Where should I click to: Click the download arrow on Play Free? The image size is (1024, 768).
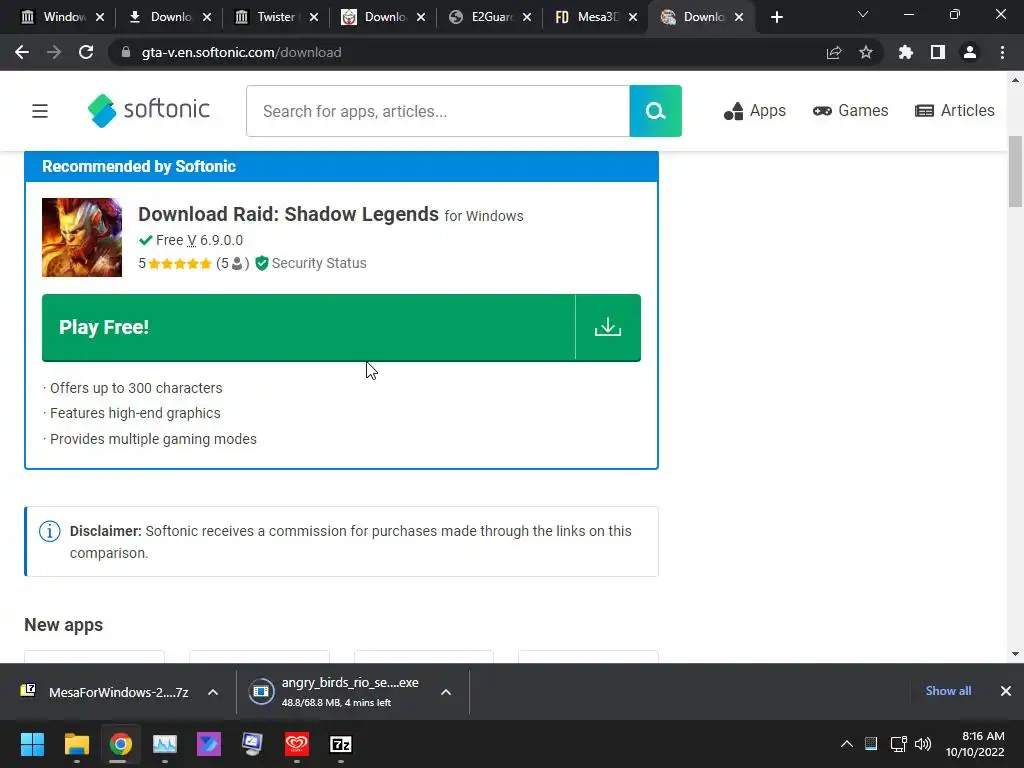tap(608, 327)
